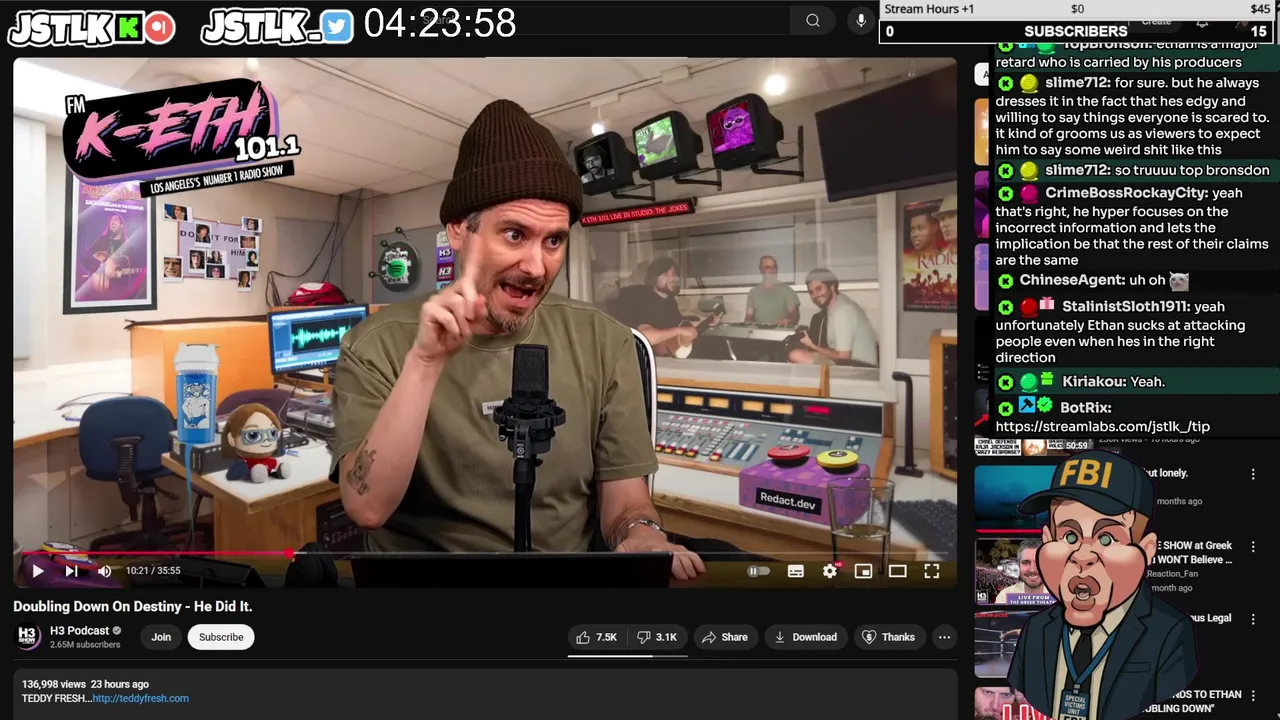
Task: Enable theater mode
Action: click(897, 571)
